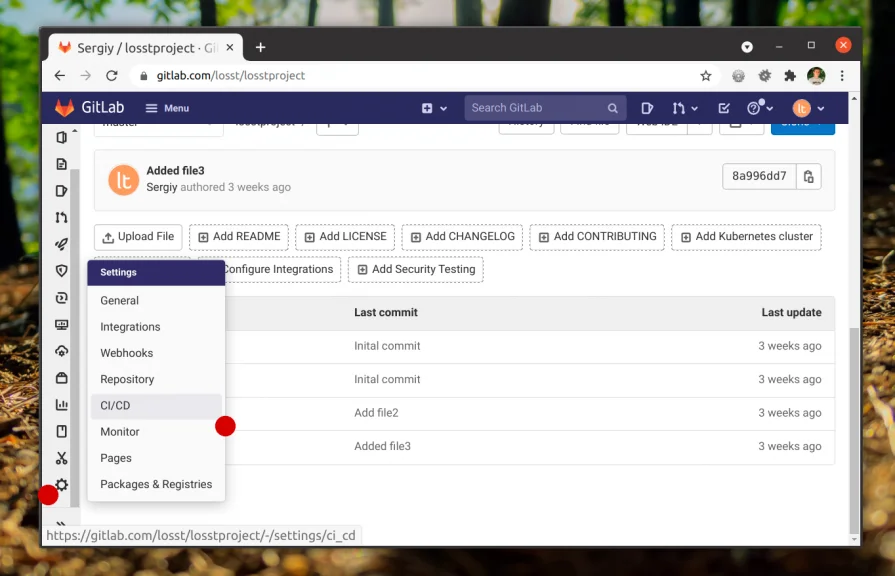Click the Add README button
The image size is (895, 576).
pyautogui.click(x=238, y=237)
